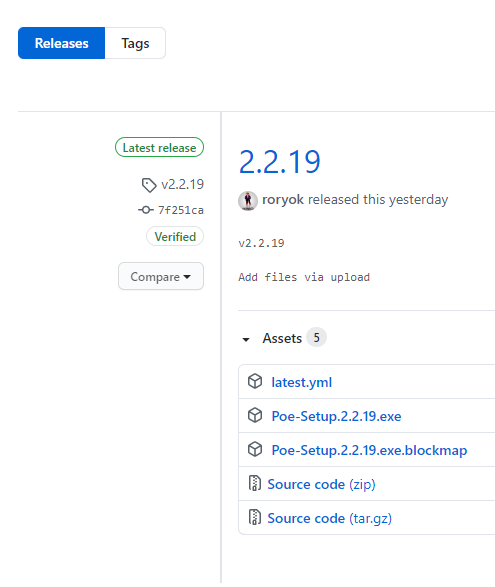Click the zip file icon for Source code (zip)

tap(255, 483)
